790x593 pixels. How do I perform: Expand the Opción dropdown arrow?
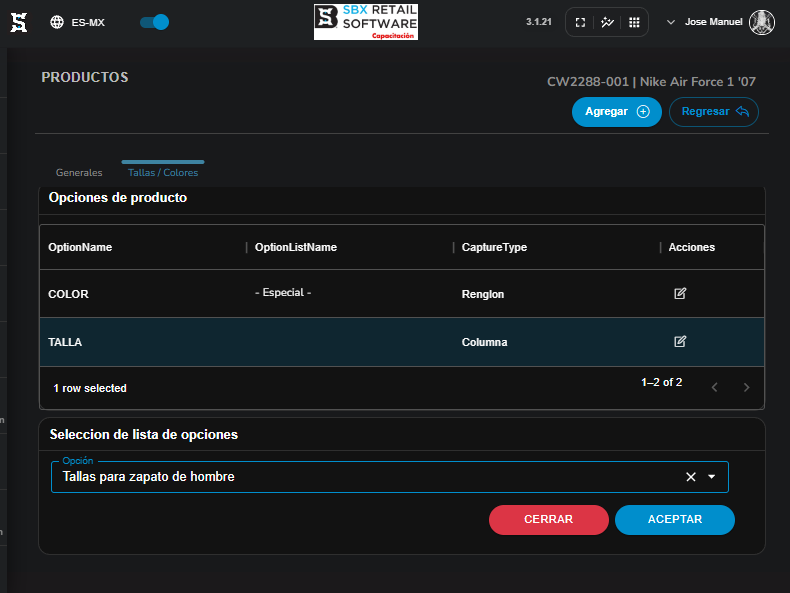(x=711, y=477)
